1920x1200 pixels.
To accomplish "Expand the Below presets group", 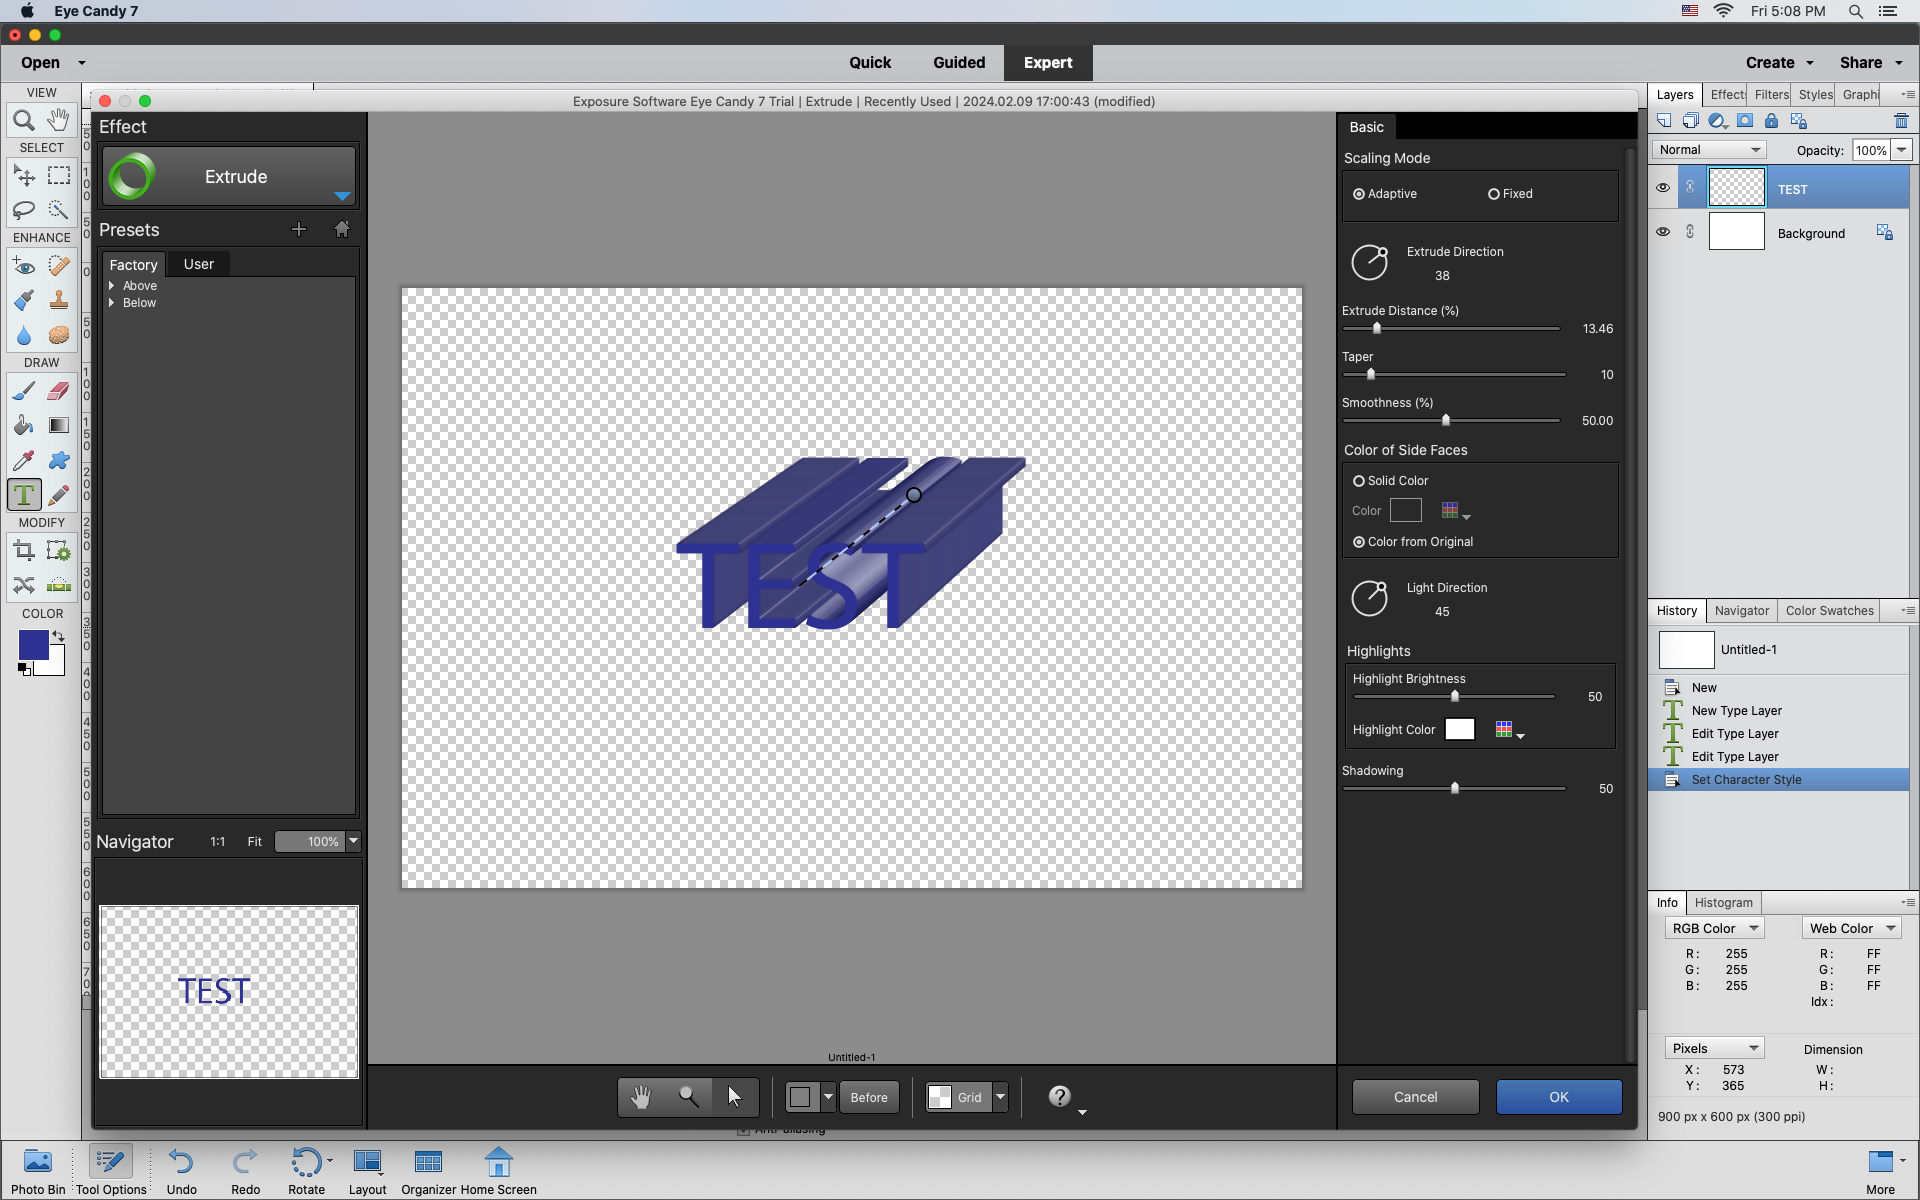I will [112, 303].
